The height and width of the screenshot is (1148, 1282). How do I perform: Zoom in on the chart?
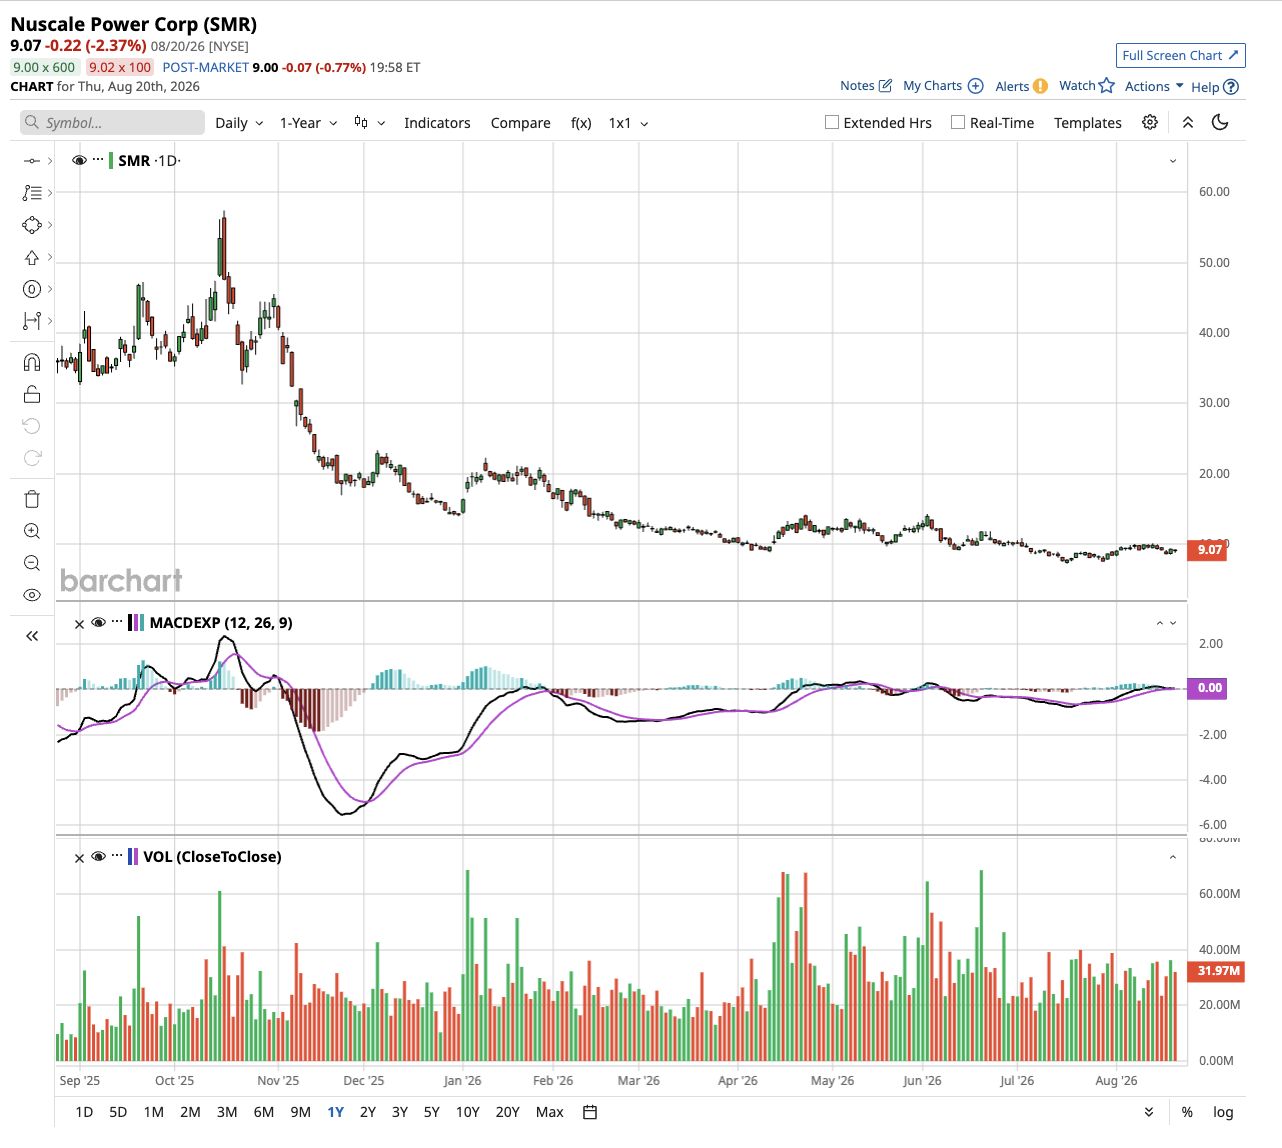pyautogui.click(x=32, y=531)
